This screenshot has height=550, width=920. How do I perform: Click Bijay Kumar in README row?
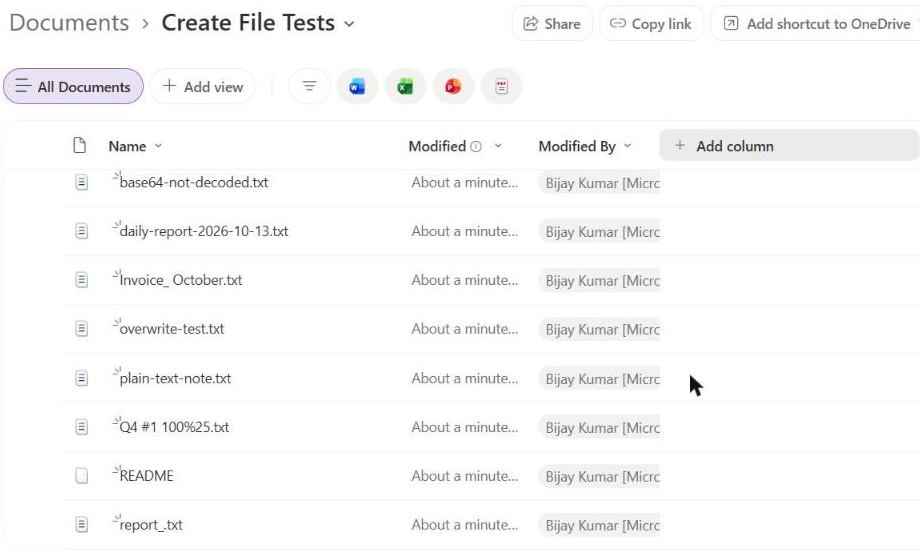point(599,476)
